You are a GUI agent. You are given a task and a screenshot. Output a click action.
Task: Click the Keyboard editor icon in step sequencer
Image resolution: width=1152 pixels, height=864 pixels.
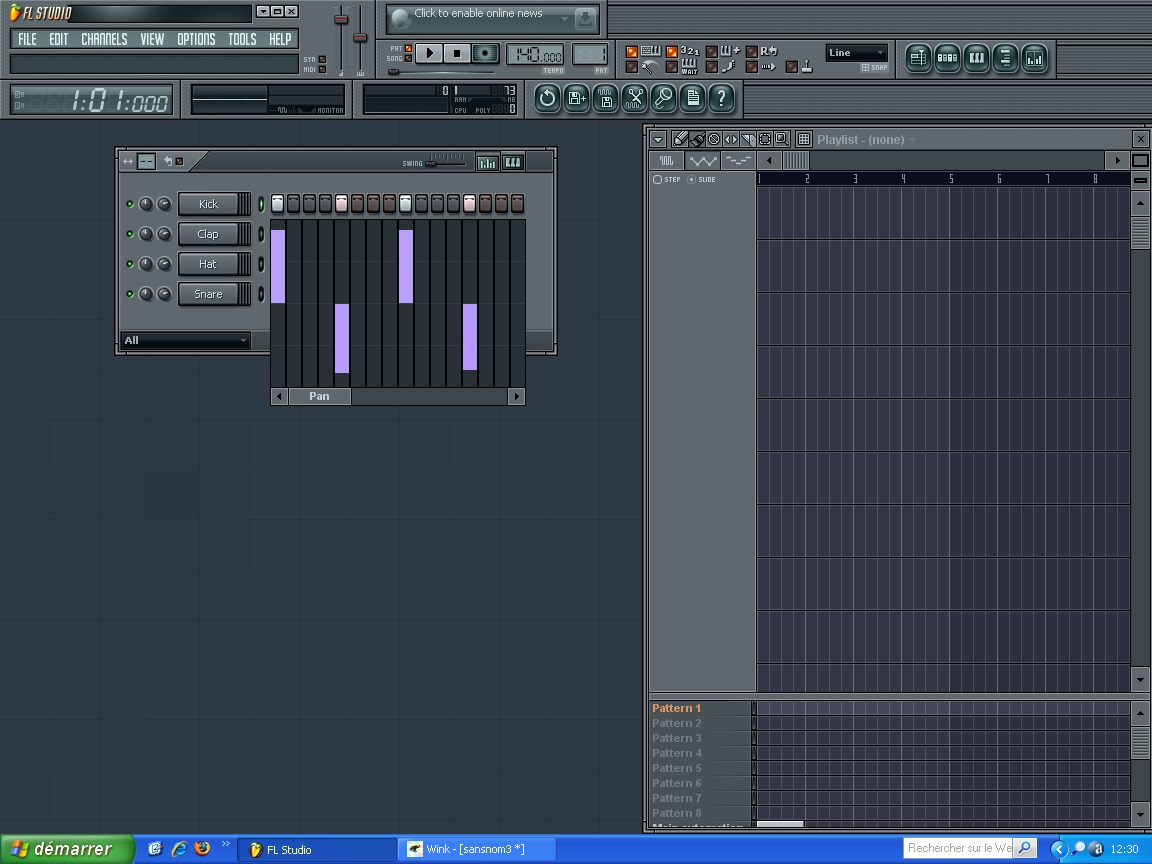[513, 162]
